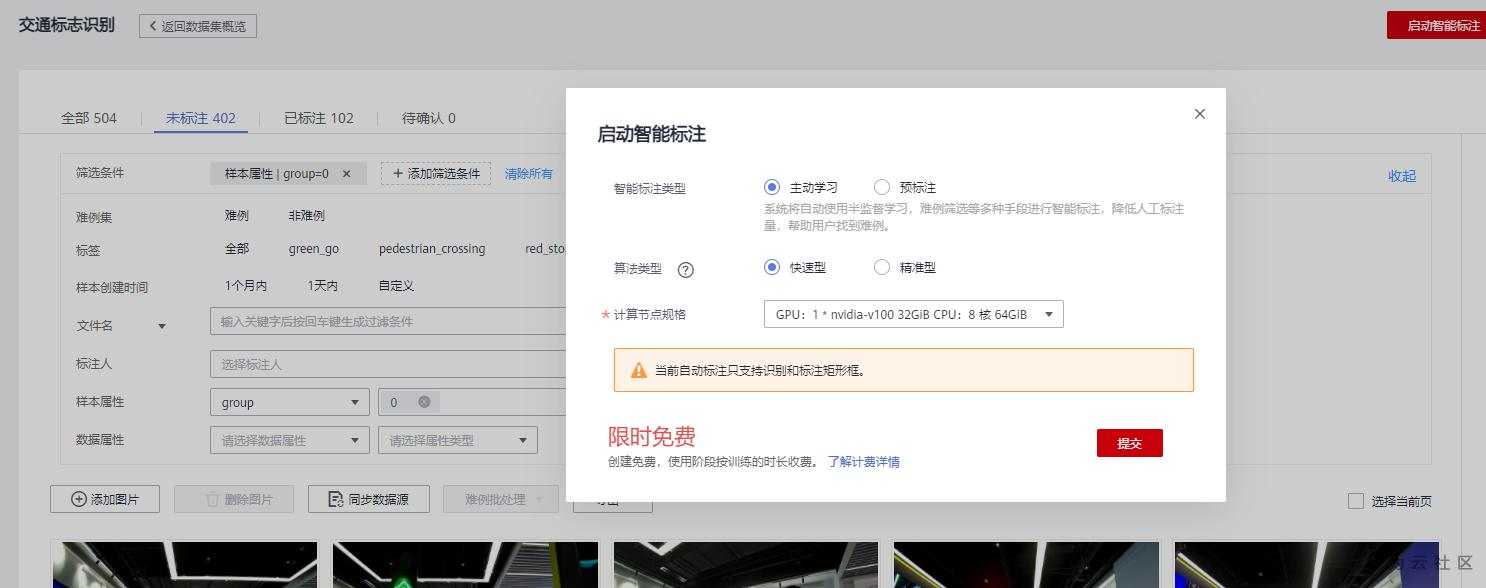Viewport: 1486px width, 588px height.
Task: Open the GPU compute node specification dropdown
Action: 1048,313
